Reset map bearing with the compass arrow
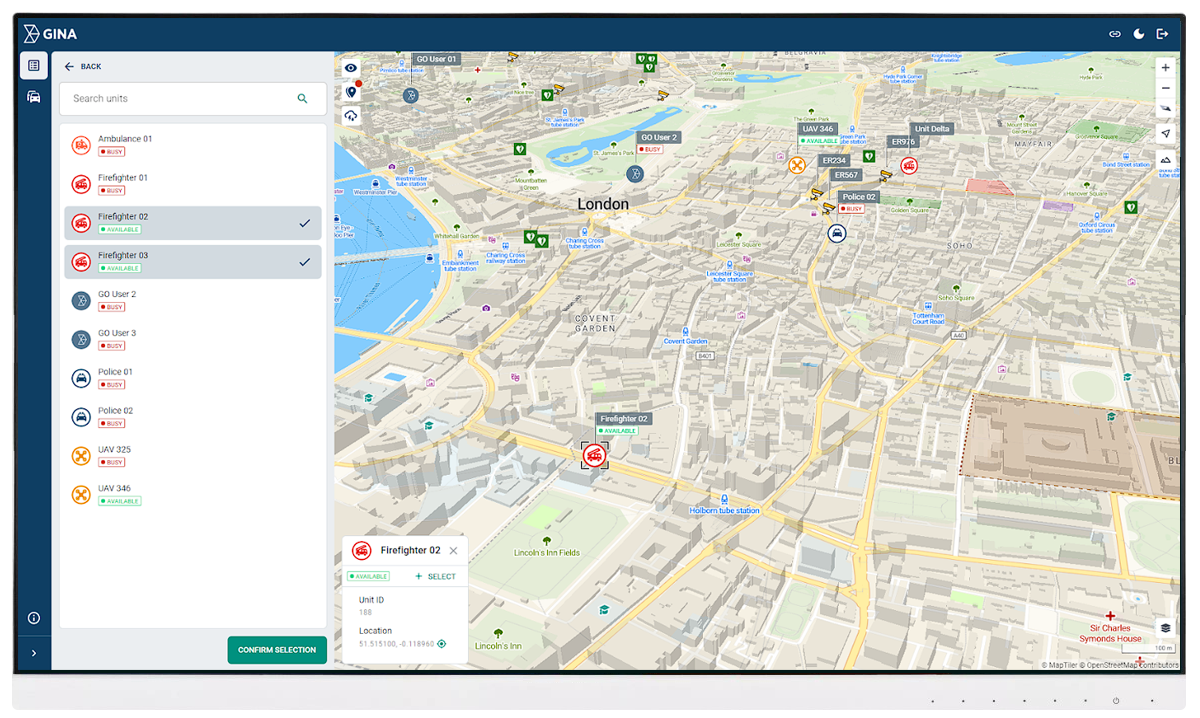 tap(1165, 108)
